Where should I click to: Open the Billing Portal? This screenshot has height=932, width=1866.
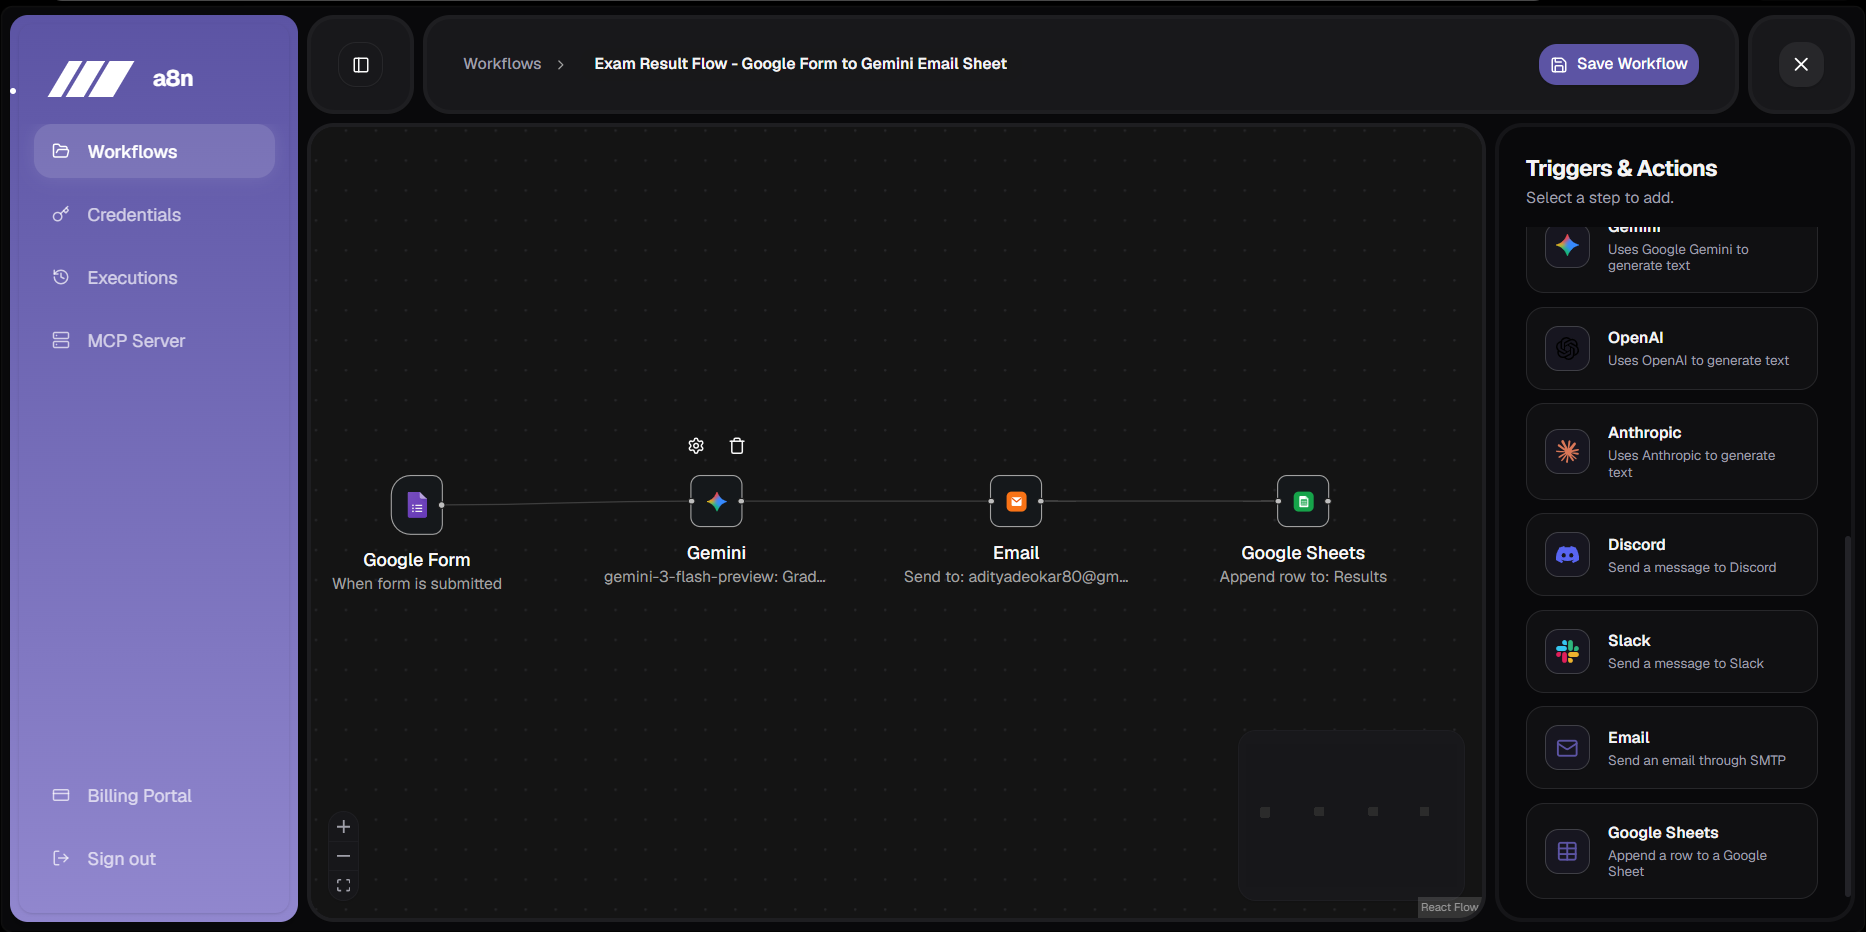point(154,796)
